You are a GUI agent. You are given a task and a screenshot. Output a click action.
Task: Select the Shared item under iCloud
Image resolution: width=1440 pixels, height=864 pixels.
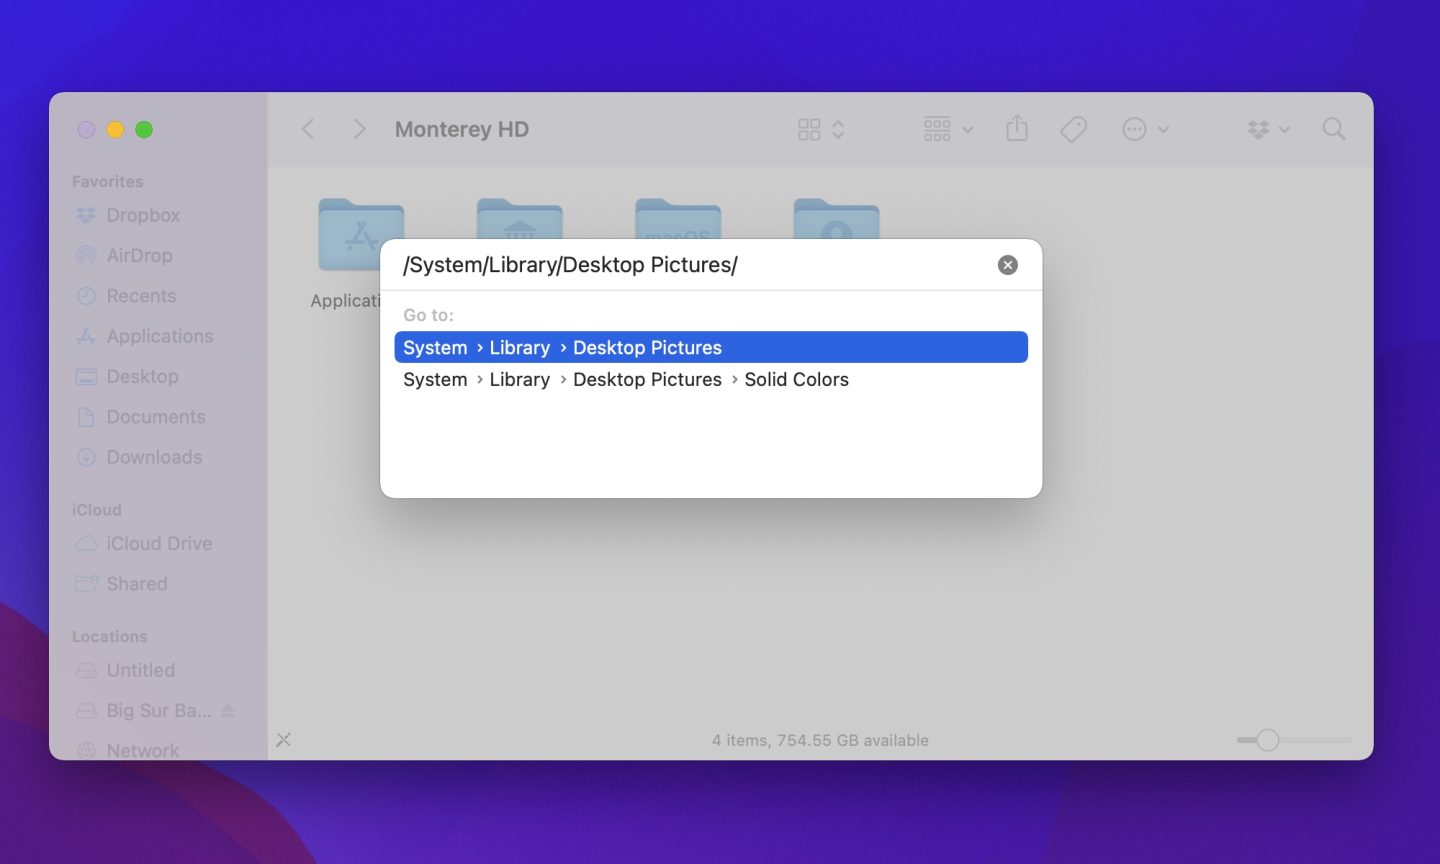136,583
